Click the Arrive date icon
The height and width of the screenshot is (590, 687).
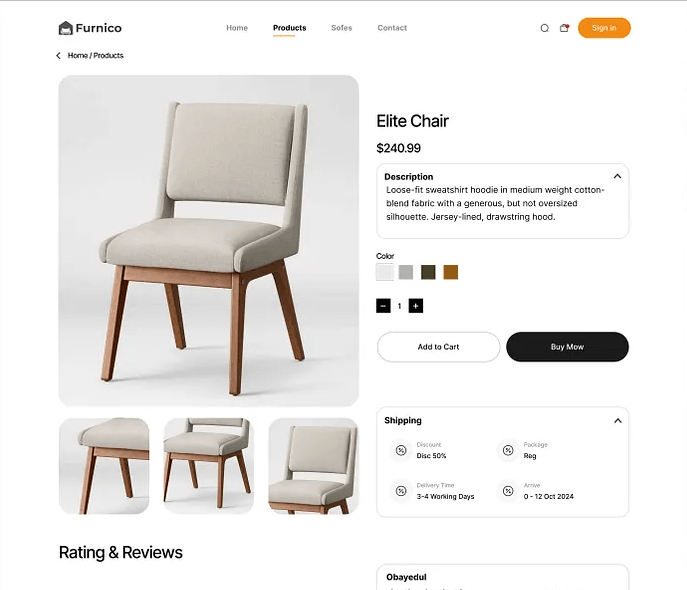pyautogui.click(x=508, y=491)
